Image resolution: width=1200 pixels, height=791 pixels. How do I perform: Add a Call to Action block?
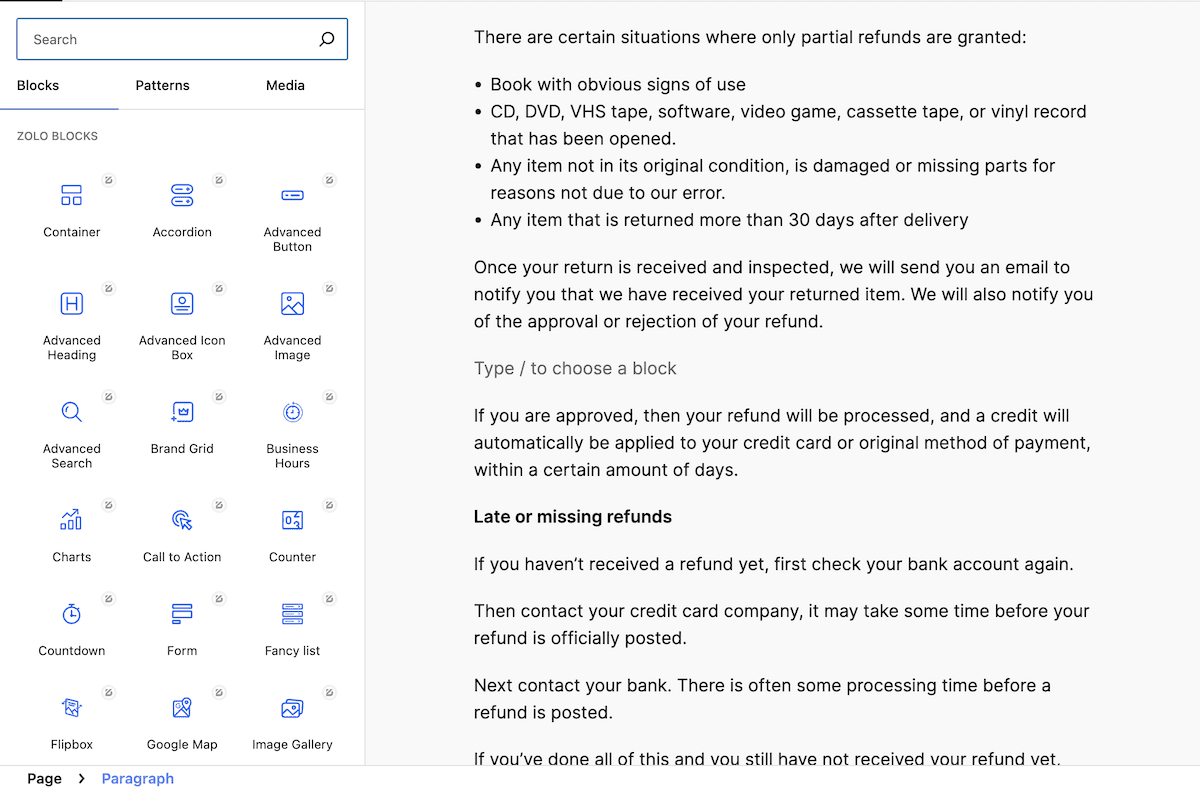(182, 533)
